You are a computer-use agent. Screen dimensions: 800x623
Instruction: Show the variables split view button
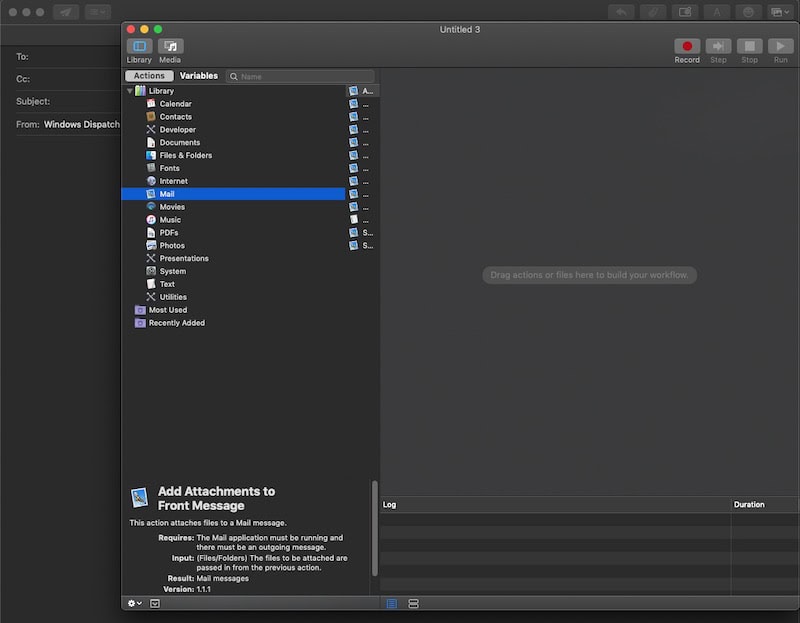click(x=413, y=604)
